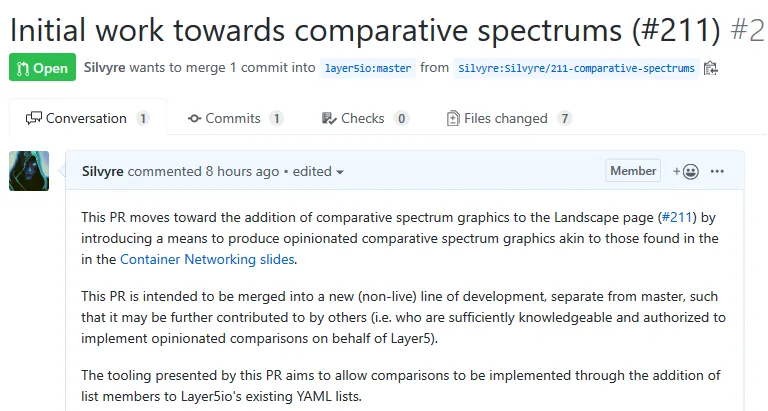
Task: Copy the head branch name clipboard icon
Action: pyautogui.click(x=711, y=69)
